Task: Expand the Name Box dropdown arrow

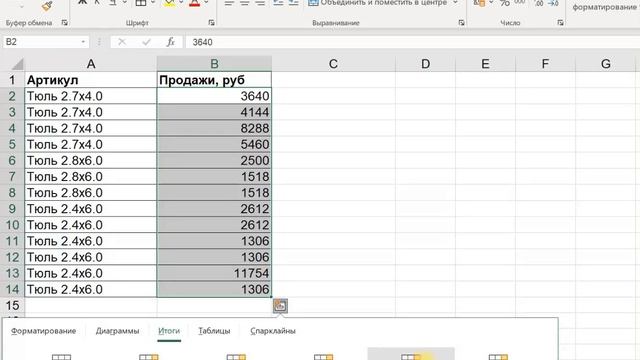Action: (83, 42)
